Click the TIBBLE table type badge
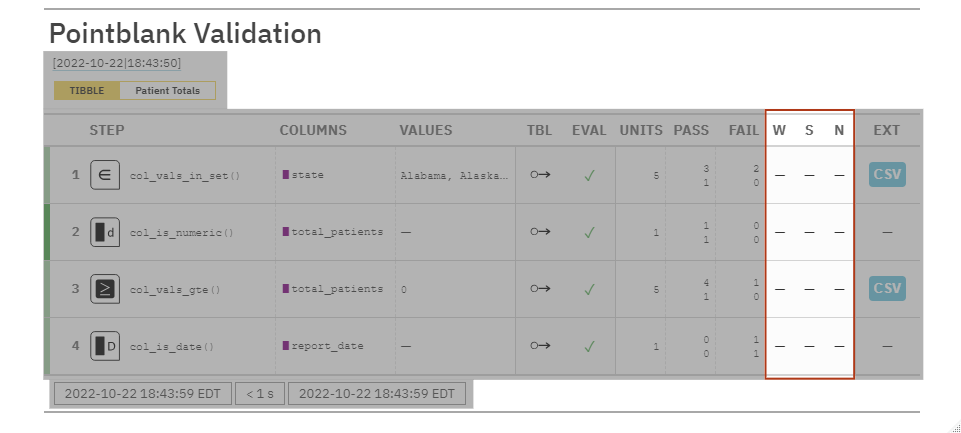The height and width of the screenshot is (433, 961). tap(87, 91)
